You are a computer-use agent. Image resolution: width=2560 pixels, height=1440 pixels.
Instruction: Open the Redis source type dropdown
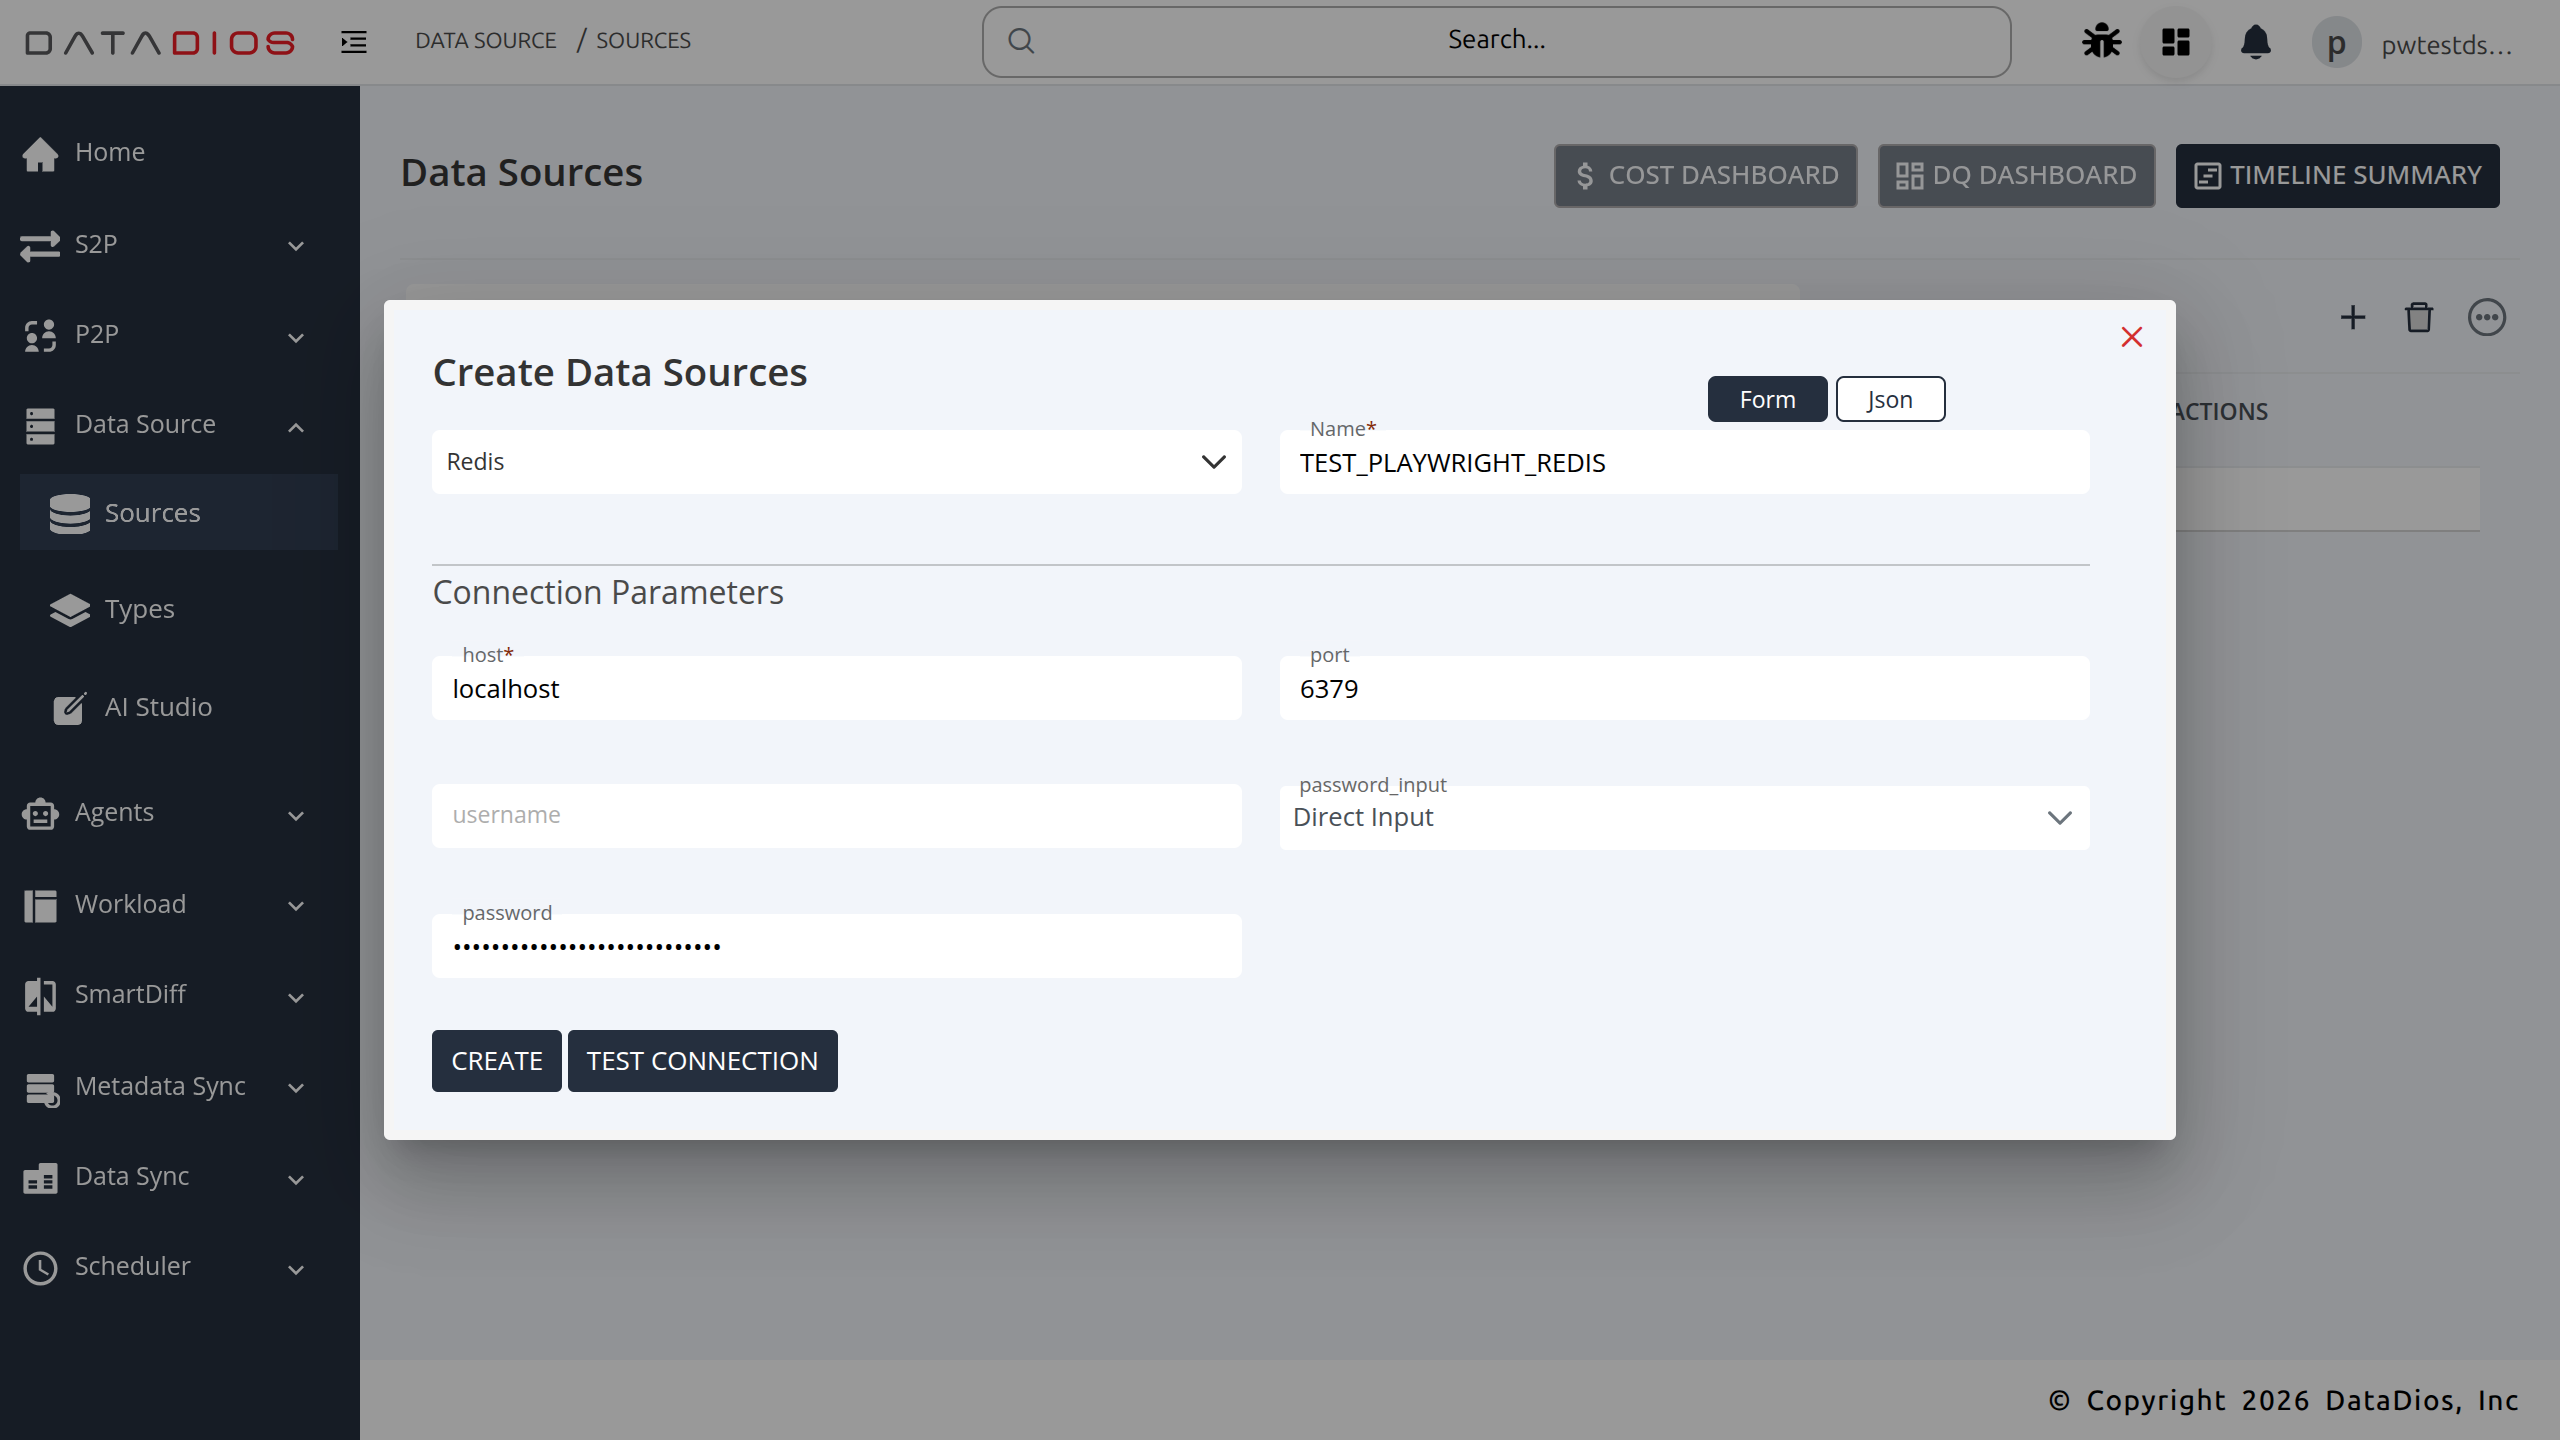pyautogui.click(x=836, y=462)
